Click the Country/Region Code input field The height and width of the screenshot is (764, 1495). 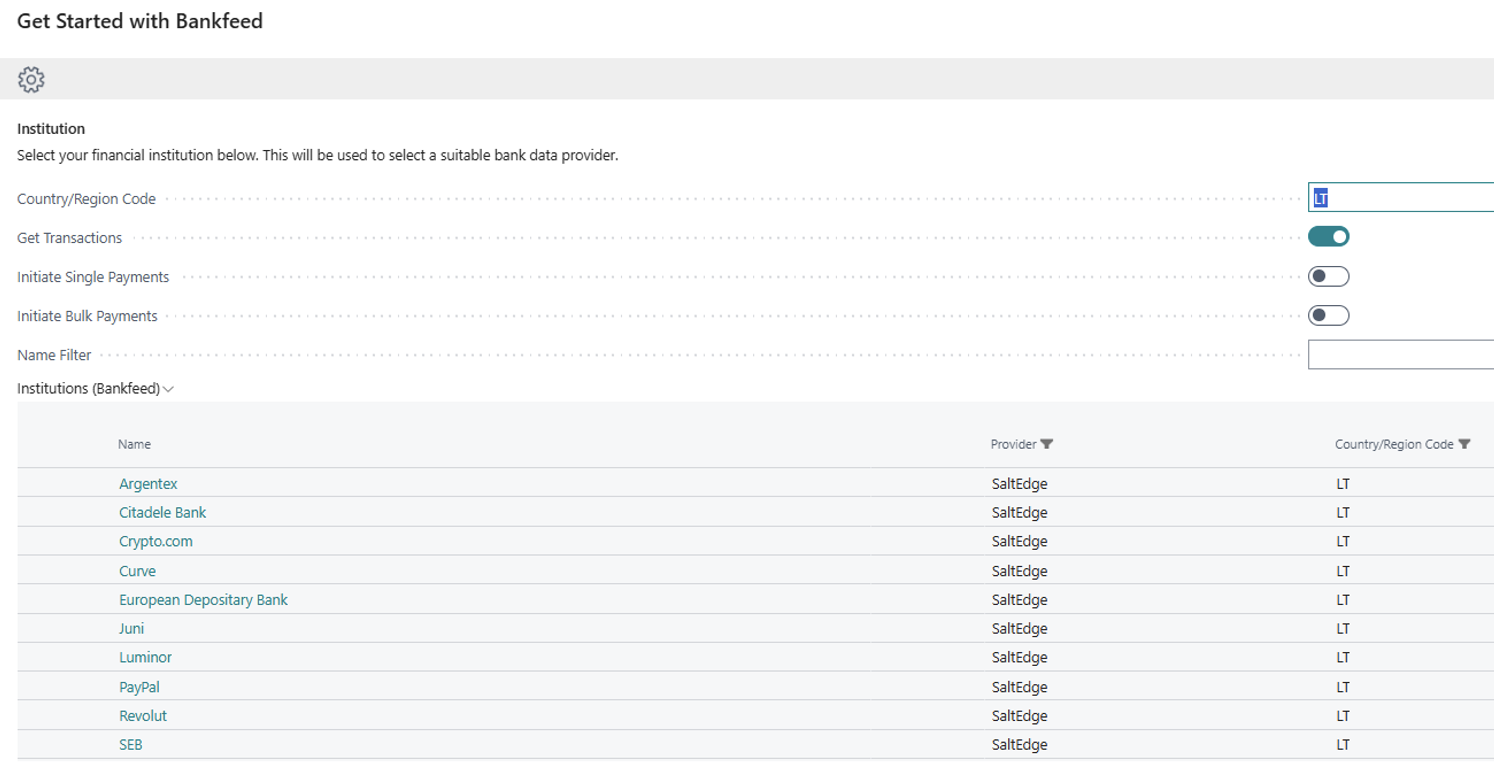tap(1401, 198)
